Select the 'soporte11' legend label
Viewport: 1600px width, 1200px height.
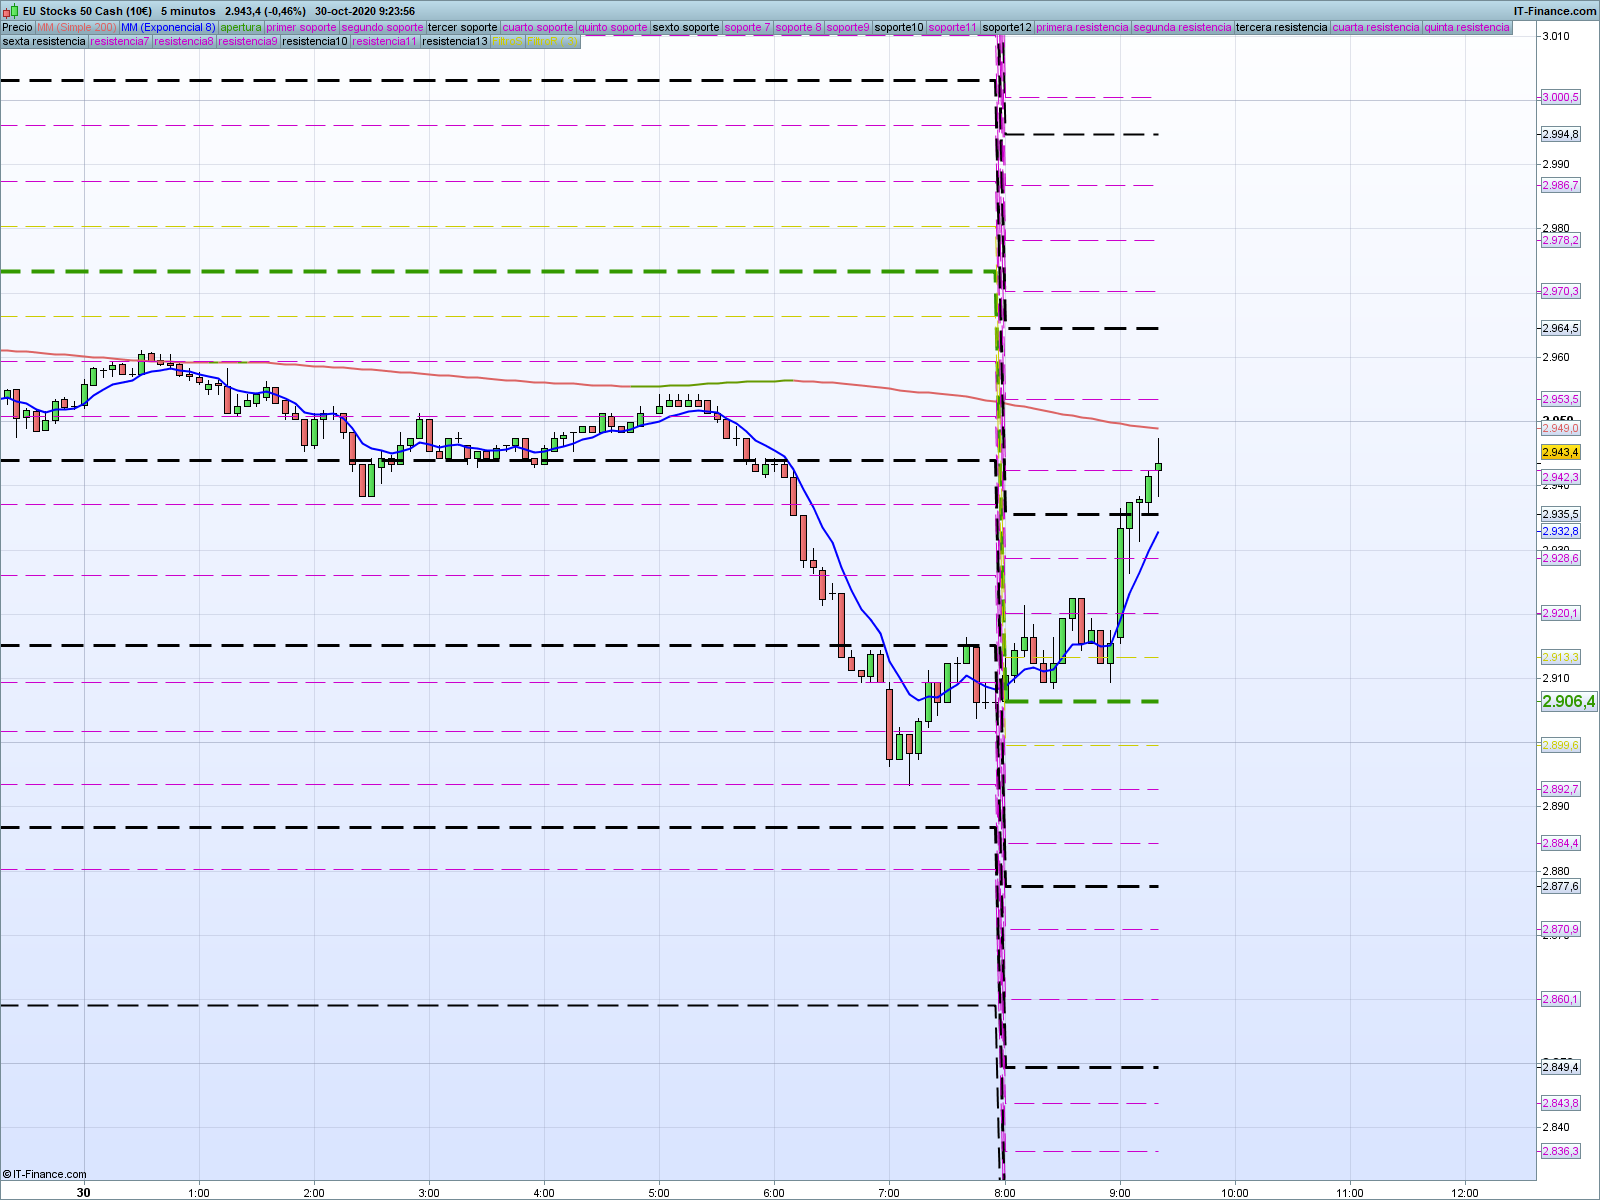pos(953,27)
